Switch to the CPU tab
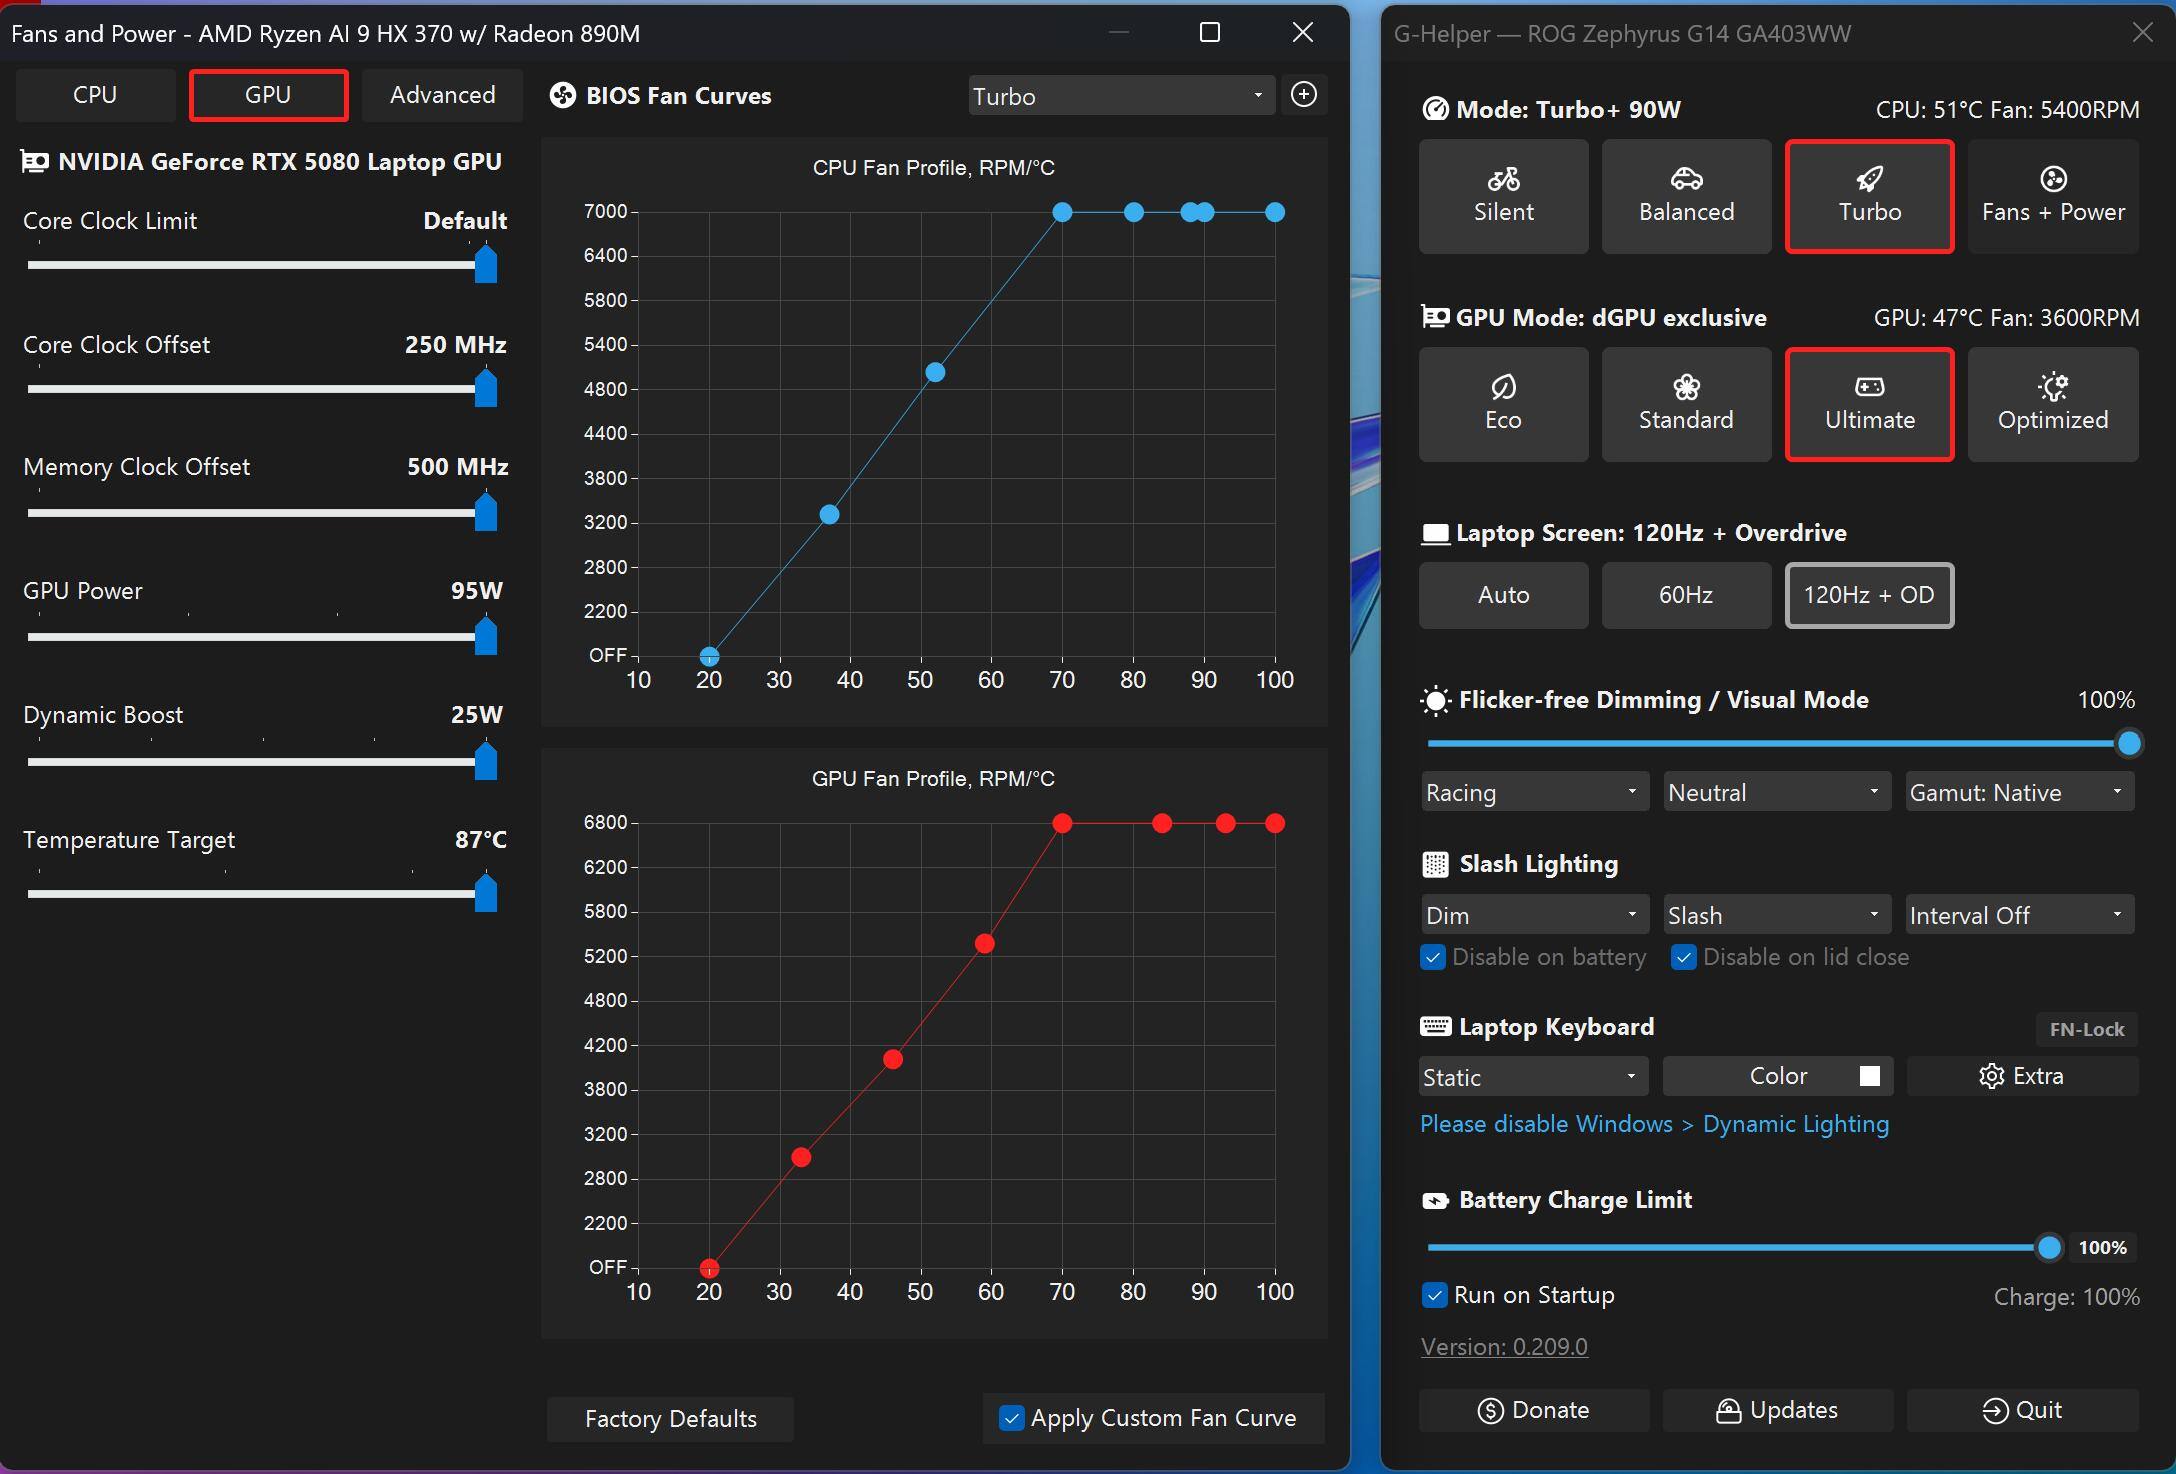Screen dimensions: 2176x1474 95,95
